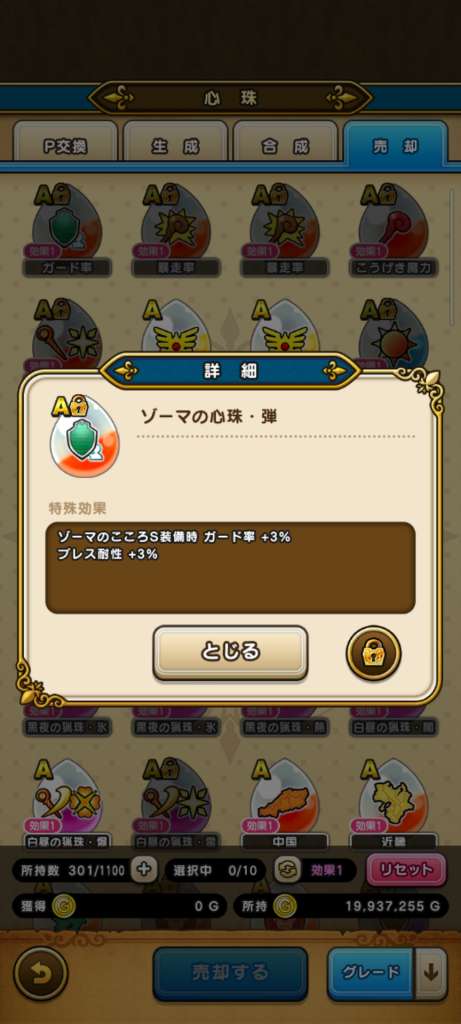This screenshot has width=461, height=1024.
Task: Switch to the P交換 tab
Action: [65, 146]
